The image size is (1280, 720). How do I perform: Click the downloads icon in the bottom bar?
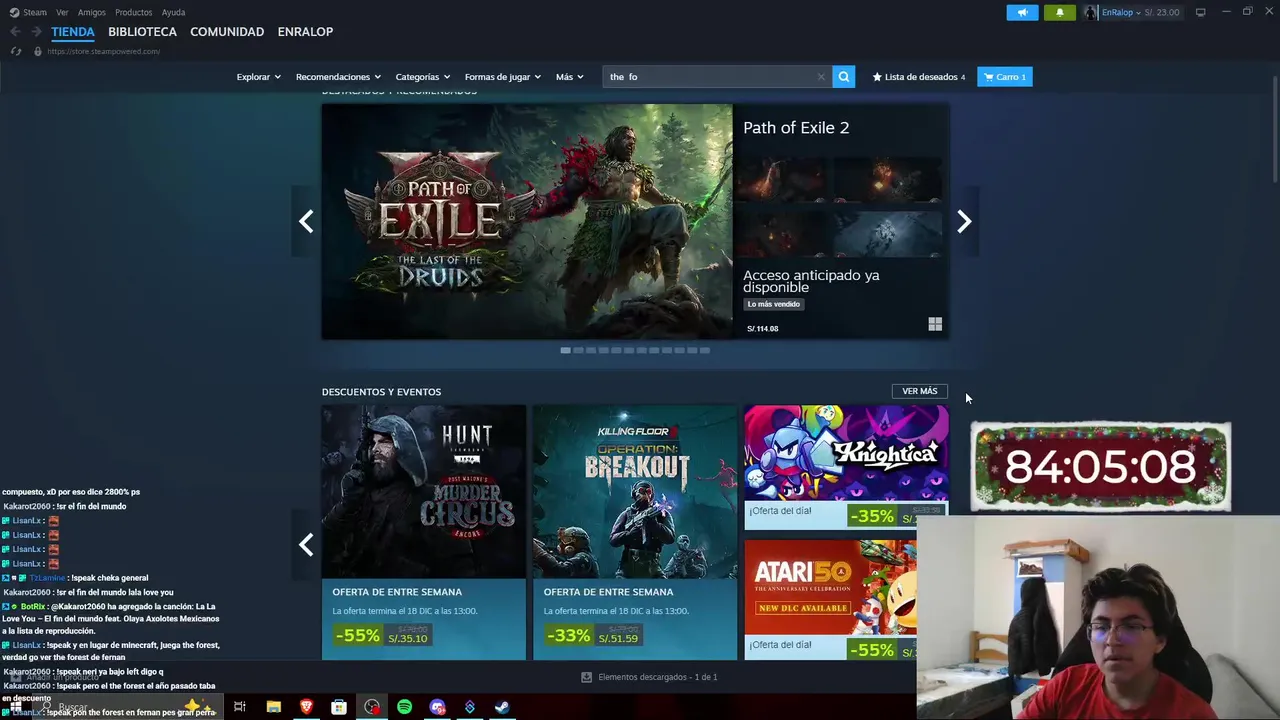point(586,677)
